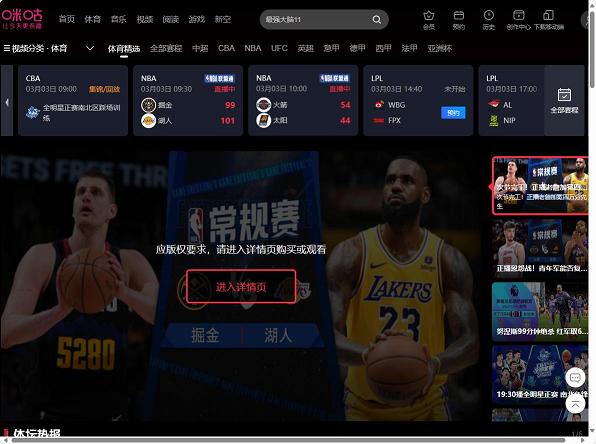Select the 努涅斯99分钟绝杀 video thumbnail
The width and height of the screenshot is (596, 444).
(540, 311)
